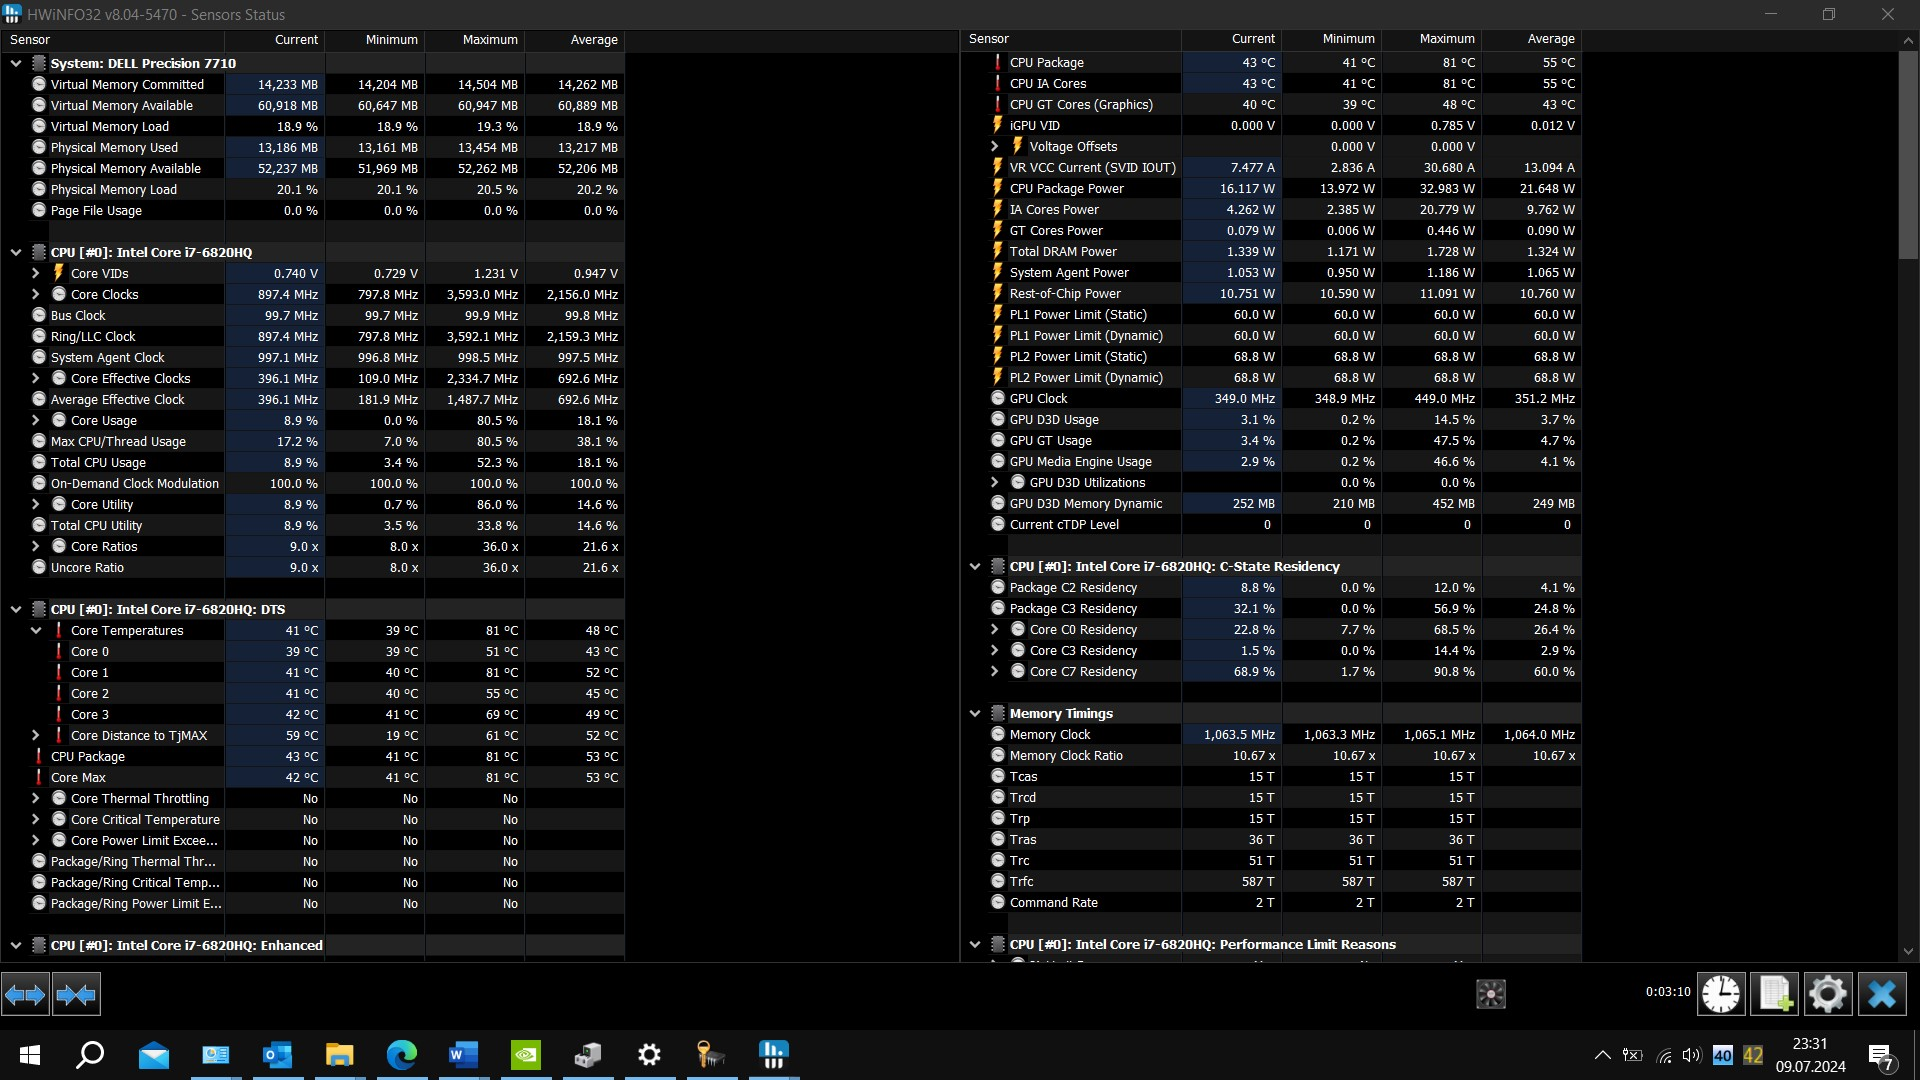Screen dimensions: 1920x1080
Task: Collapse the System: DELL Precision 7710 group
Action: click(x=16, y=63)
